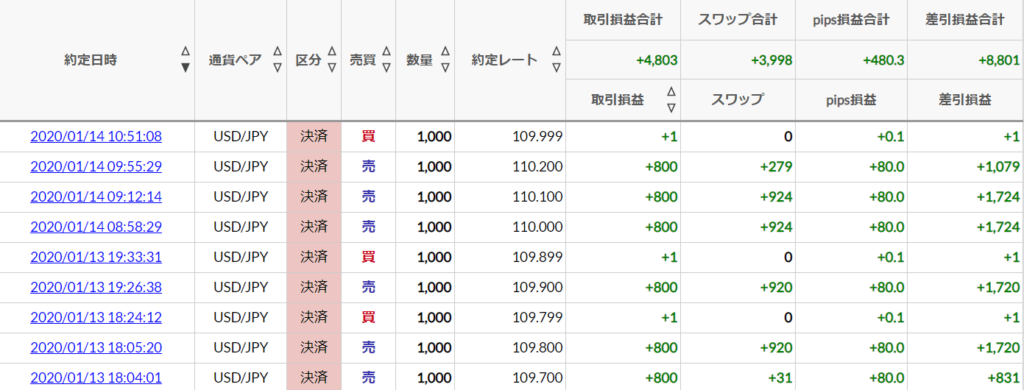Click the pips損益合計 header label
1024x390 pixels.
tap(852, 20)
